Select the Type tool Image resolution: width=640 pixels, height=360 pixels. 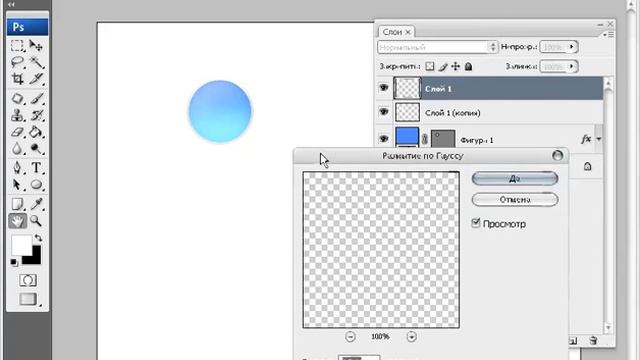36,167
